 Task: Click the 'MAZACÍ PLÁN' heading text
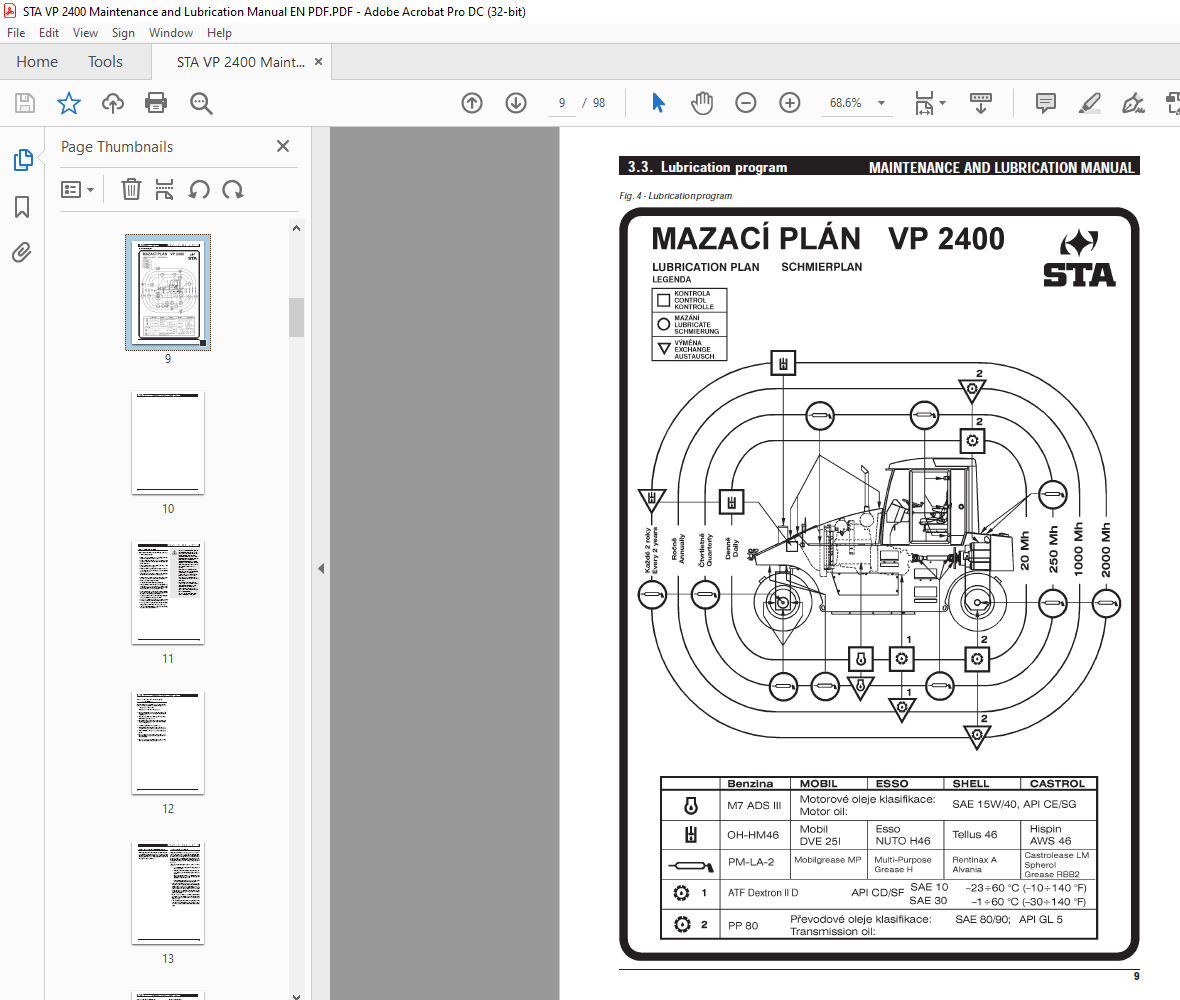click(x=756, y=239)
